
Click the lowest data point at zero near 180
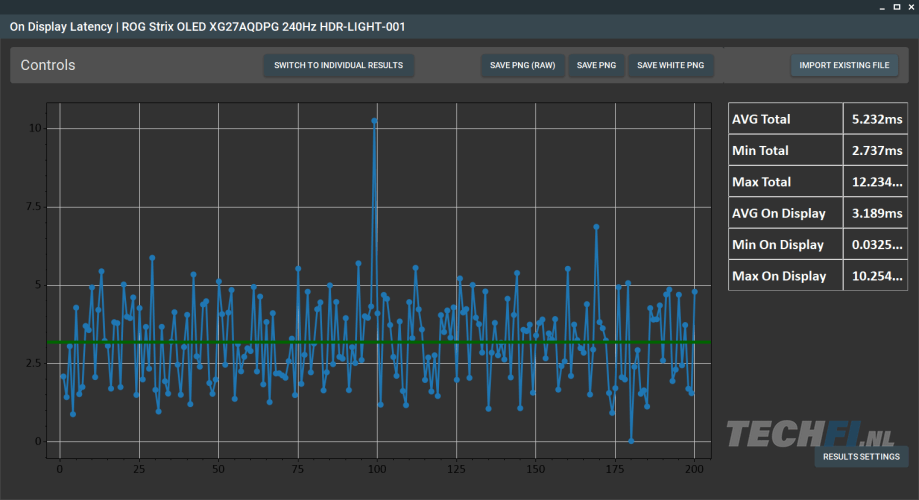[631, 441]
